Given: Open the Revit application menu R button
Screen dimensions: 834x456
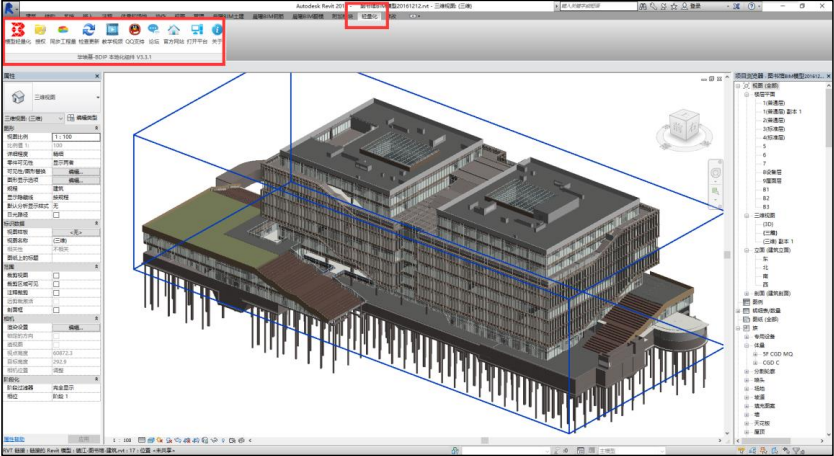Looking at the screenshot, I should coord(11,7).
